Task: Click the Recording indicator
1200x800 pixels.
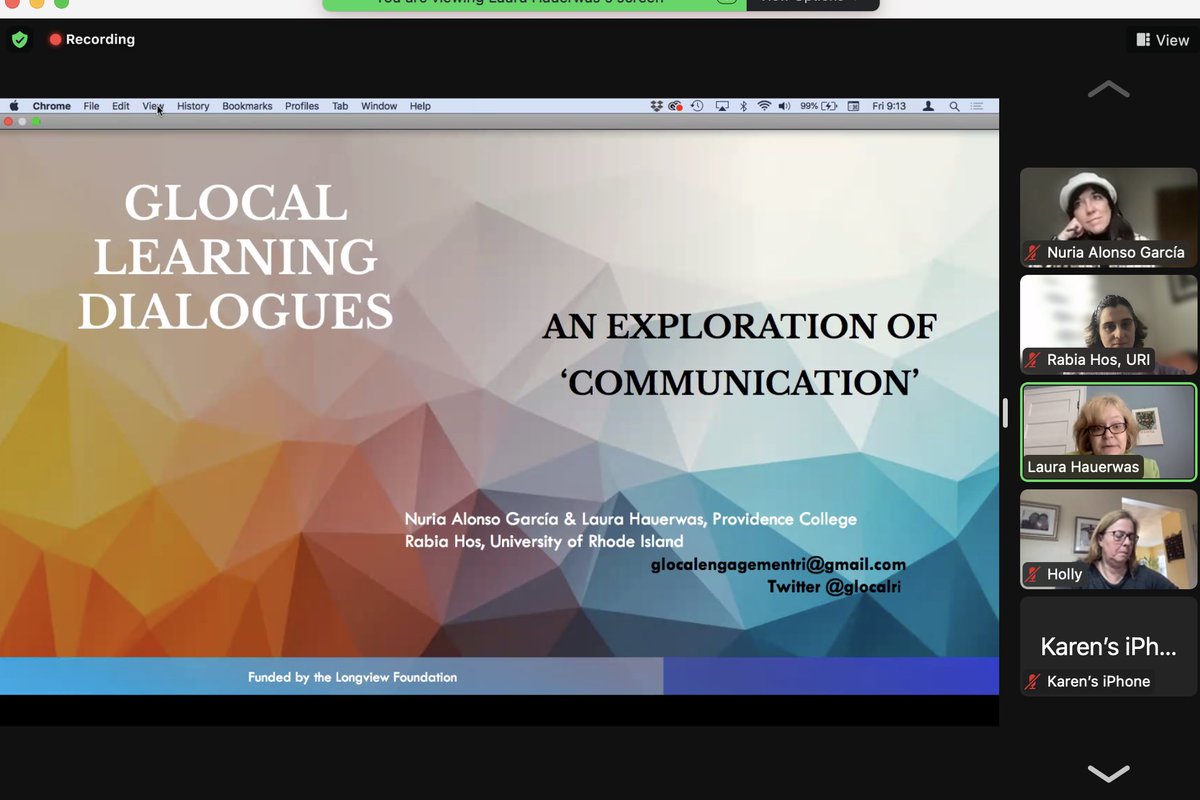Action: point(92,40)
